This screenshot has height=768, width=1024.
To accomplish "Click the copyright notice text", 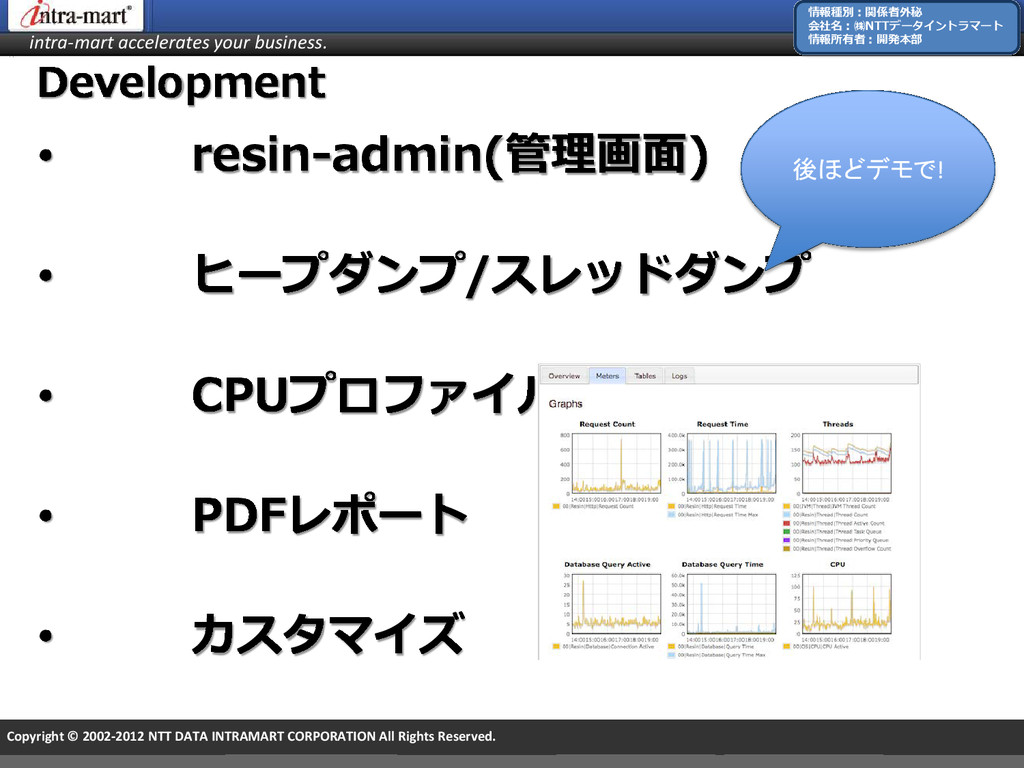I will [x=251, y=737].
